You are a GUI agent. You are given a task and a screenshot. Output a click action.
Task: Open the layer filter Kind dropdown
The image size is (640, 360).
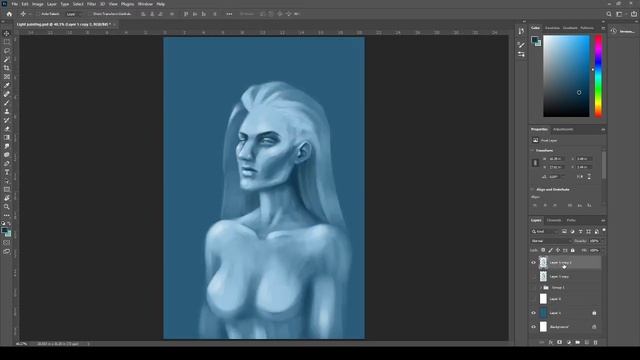pos(544,231)
